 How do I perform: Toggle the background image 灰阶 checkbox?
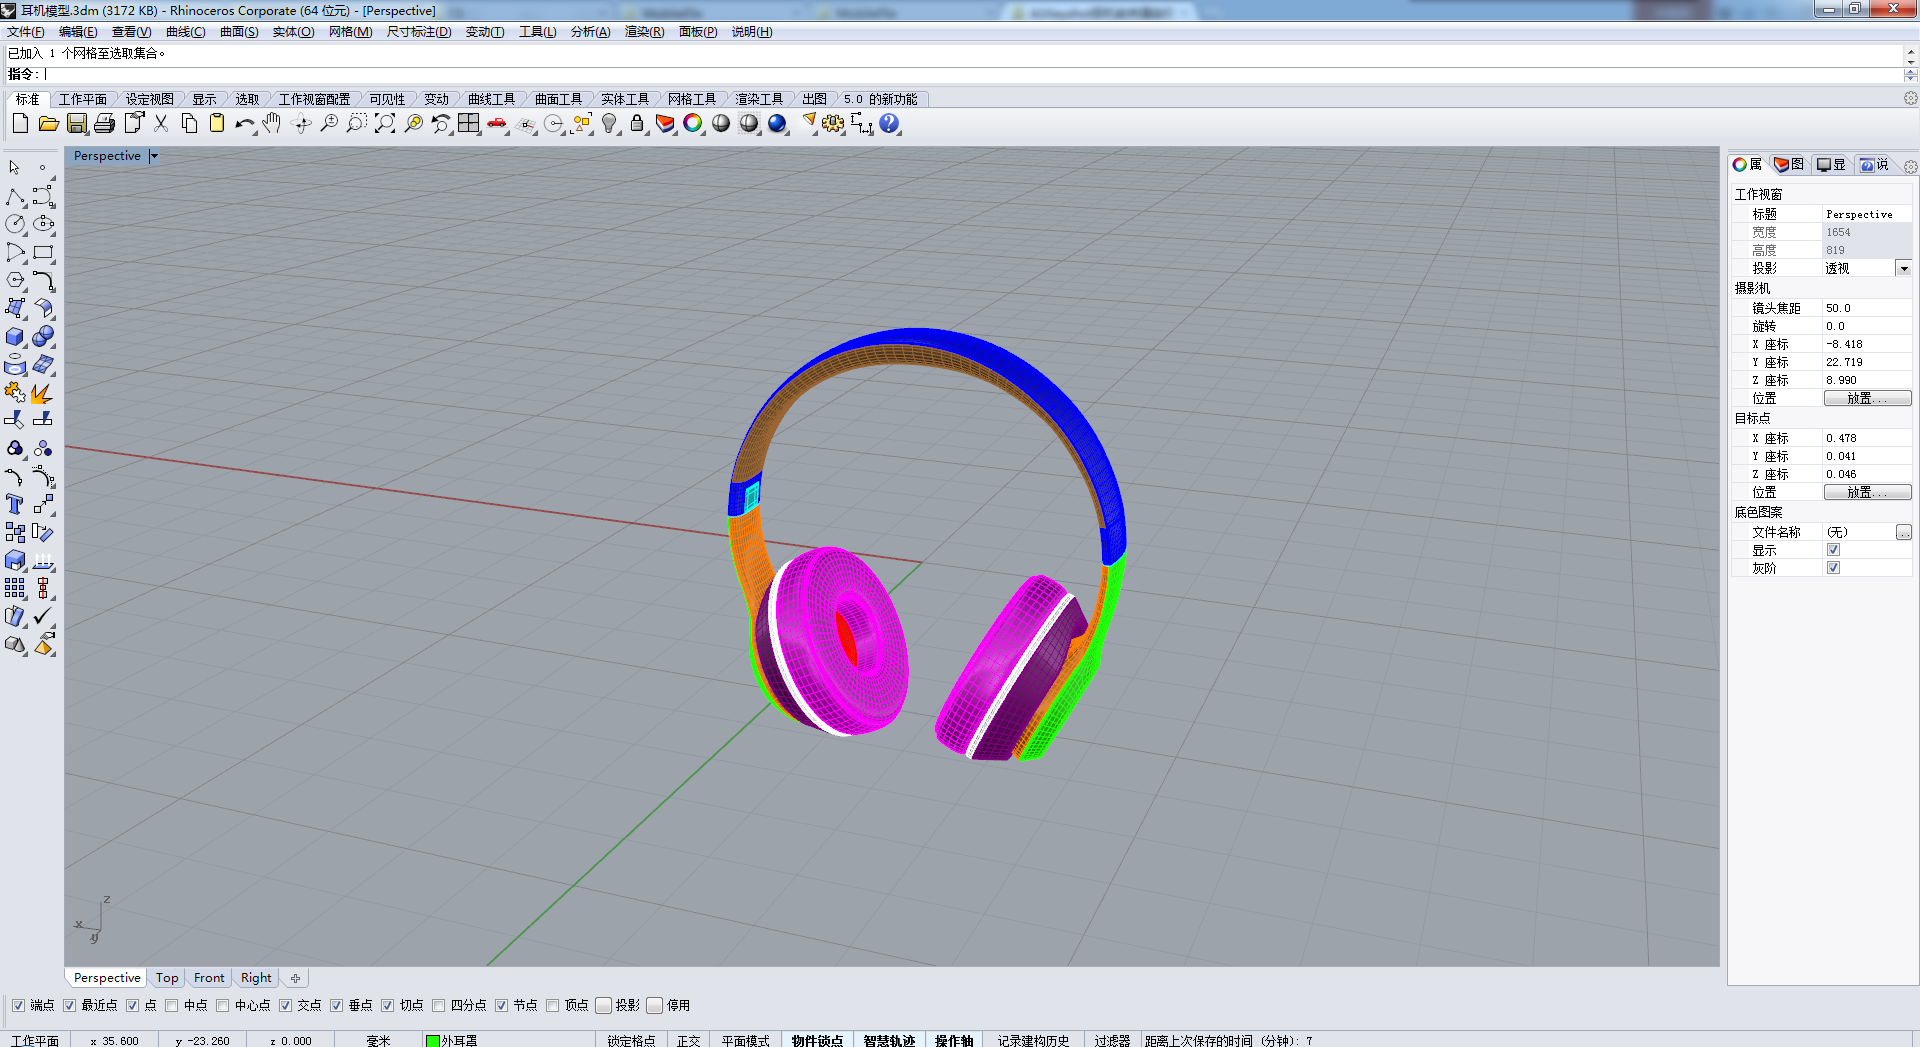1833,568
